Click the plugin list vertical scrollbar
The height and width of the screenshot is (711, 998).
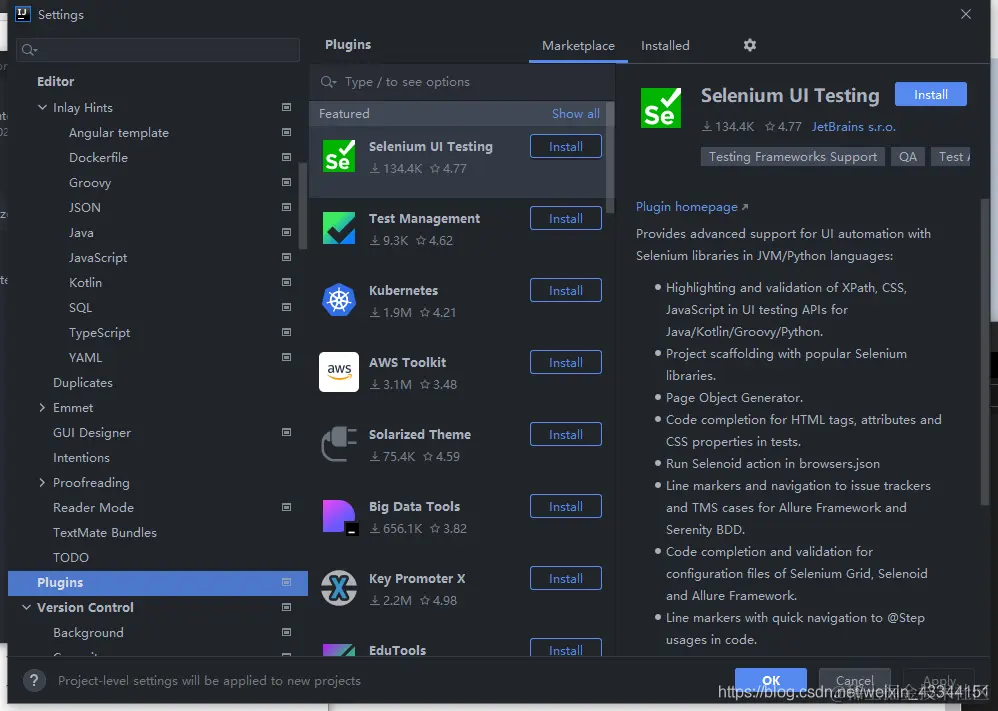(610, 158)
